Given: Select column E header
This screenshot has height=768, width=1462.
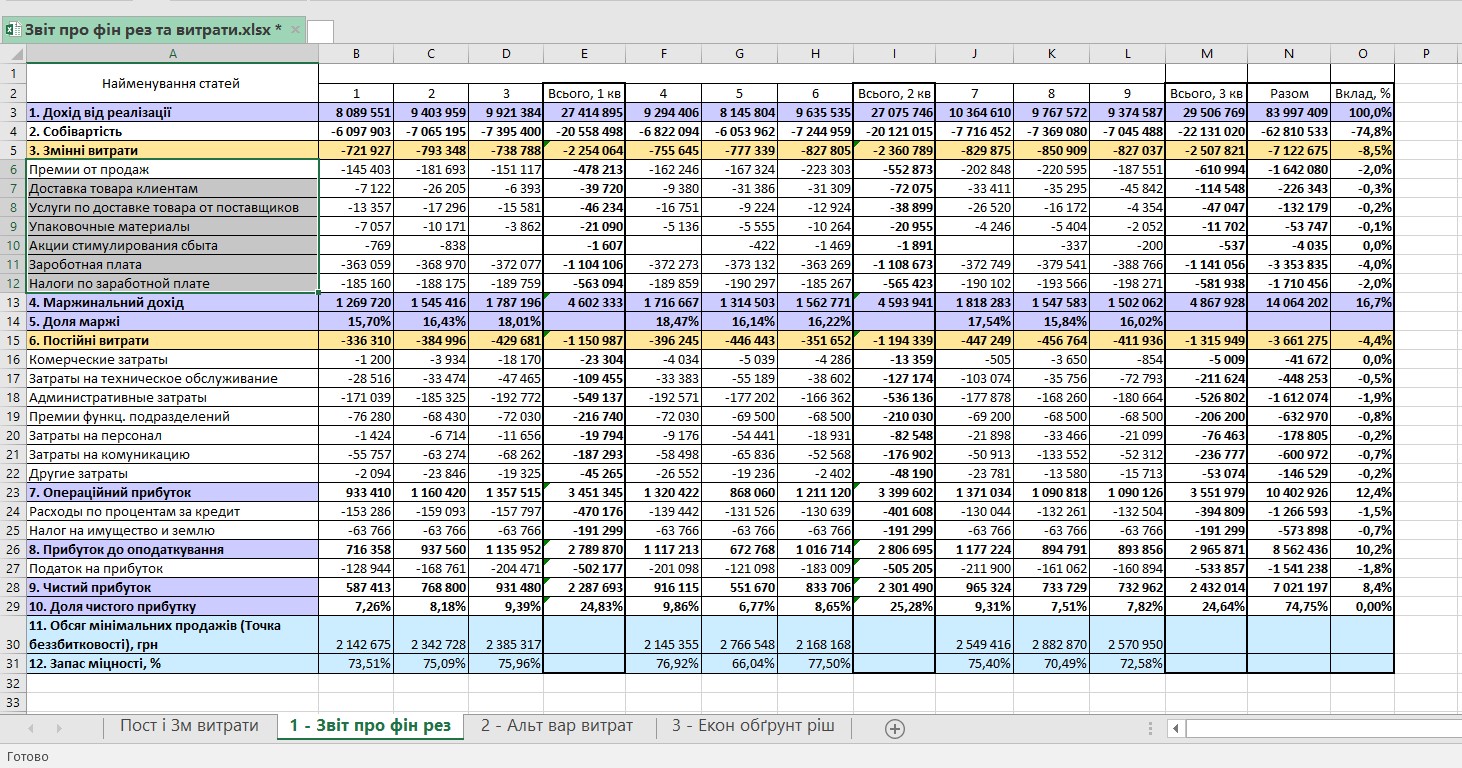Looking at the screenshot, I should [x=584, y=53].
